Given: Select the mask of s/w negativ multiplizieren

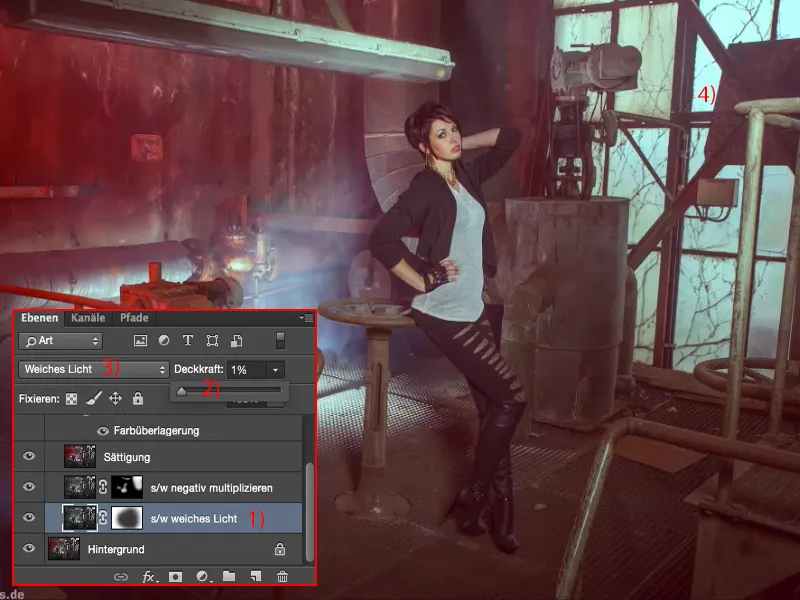Looking at the screenshot, I should (127, 487).
